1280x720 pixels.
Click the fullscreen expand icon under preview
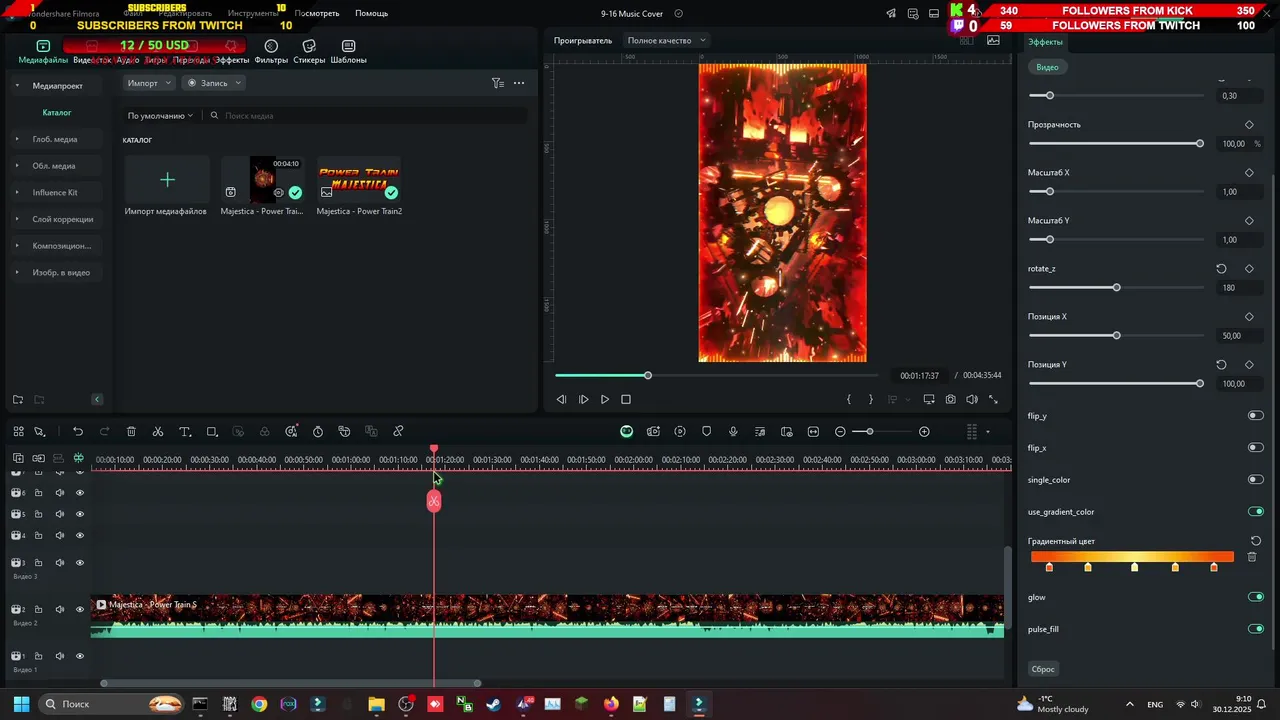pyautogui.click(x=993, y=399)
